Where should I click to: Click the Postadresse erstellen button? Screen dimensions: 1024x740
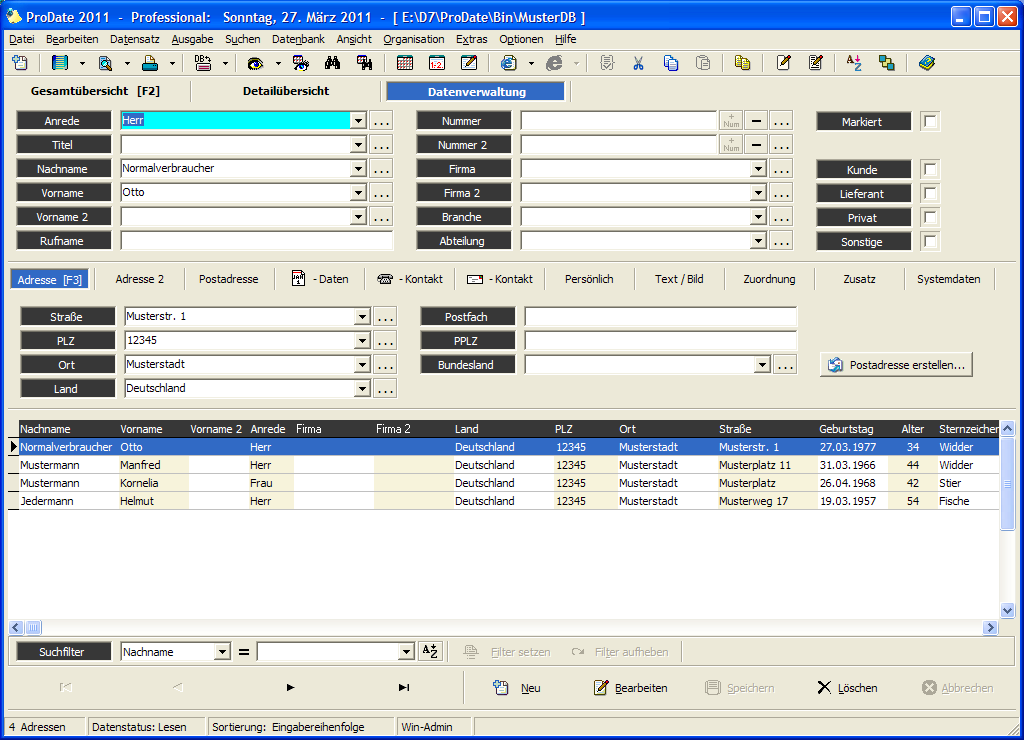[x=896, y=365]
